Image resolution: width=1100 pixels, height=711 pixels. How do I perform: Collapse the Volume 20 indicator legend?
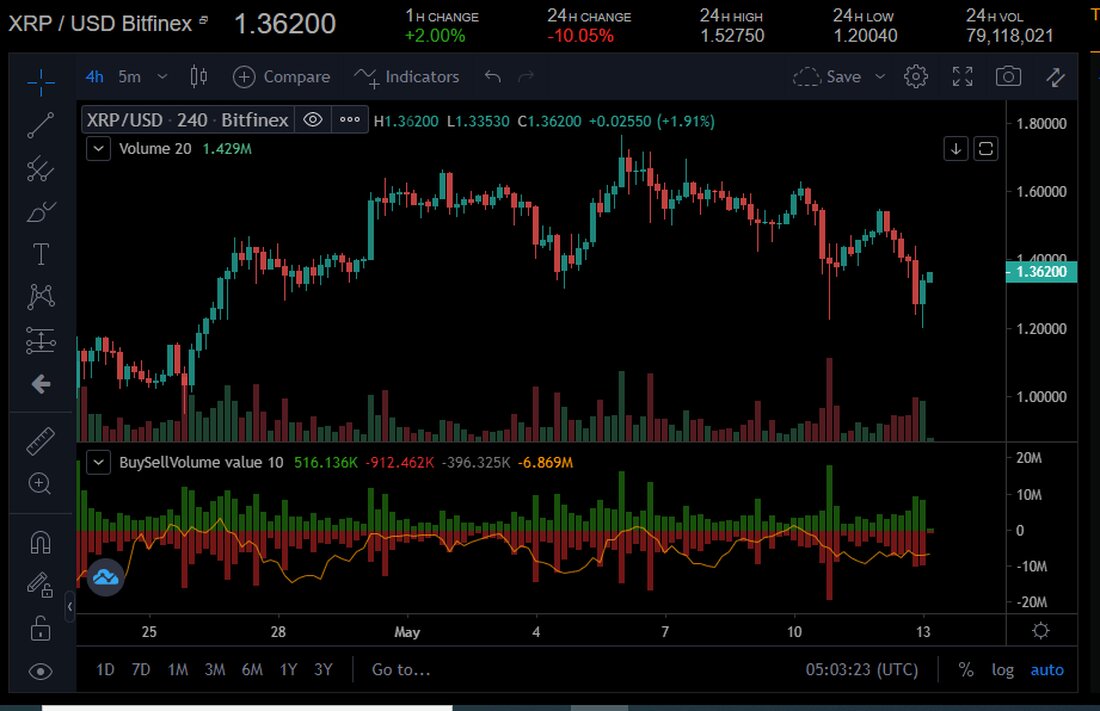click(98, 149)
